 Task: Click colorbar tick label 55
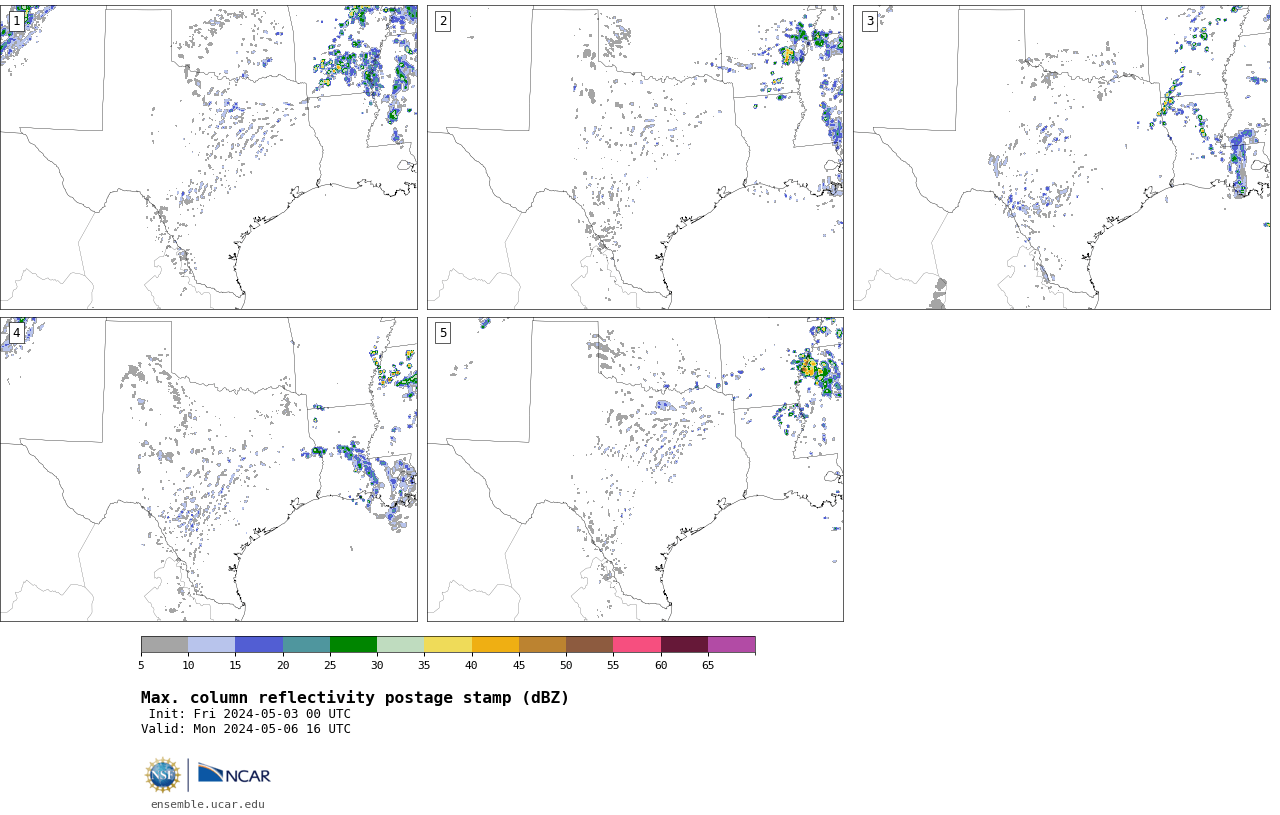(x=613, y=665)
